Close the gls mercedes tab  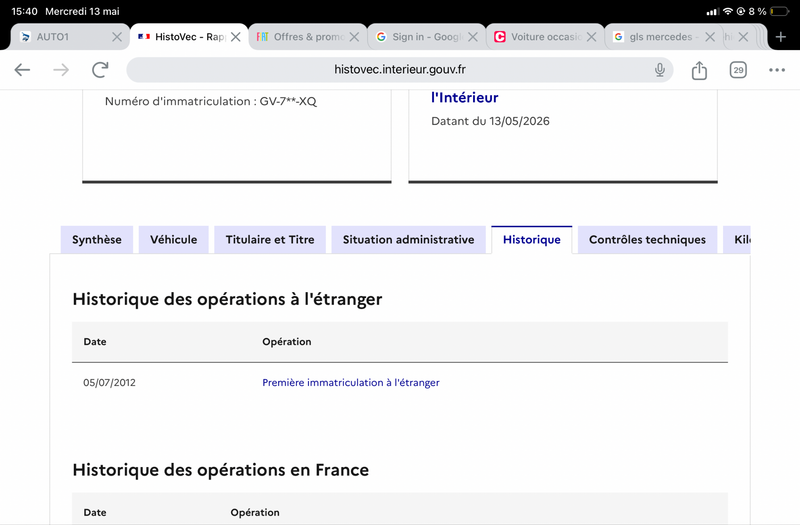tap(710, 37)
